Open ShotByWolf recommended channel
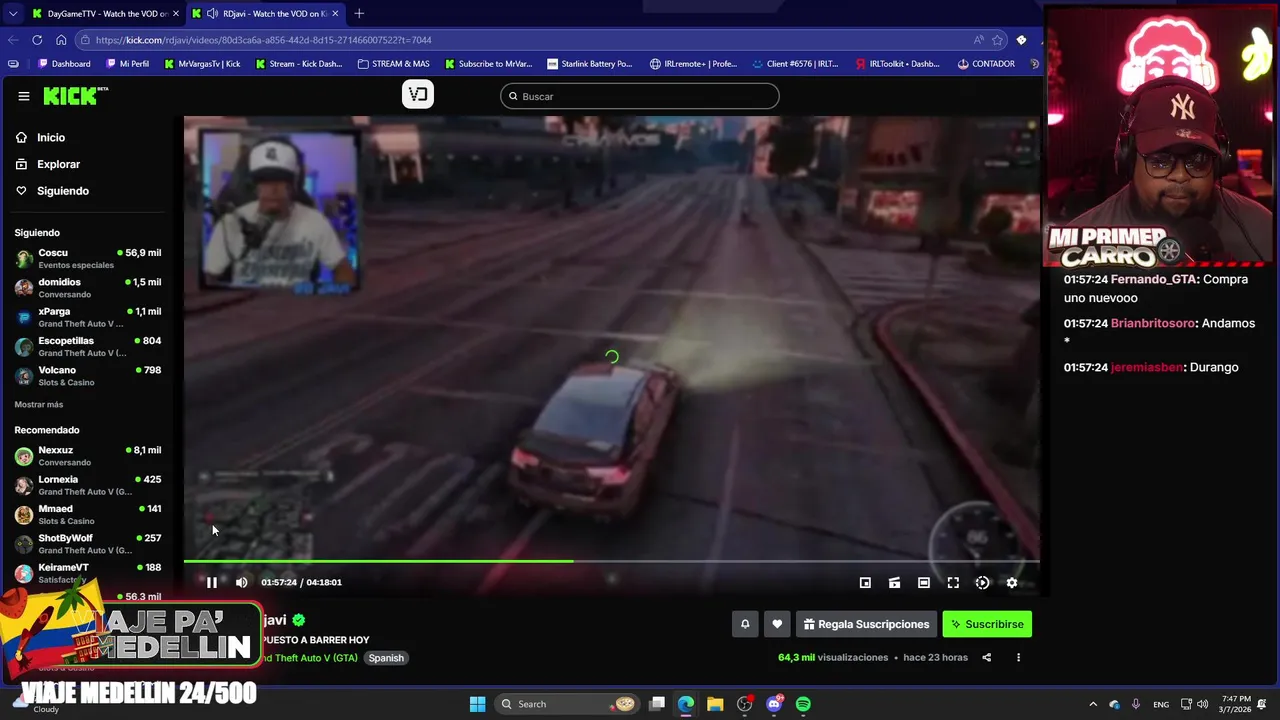The height and width of the screenshot is (720, 1280). [x=88, y=544]
